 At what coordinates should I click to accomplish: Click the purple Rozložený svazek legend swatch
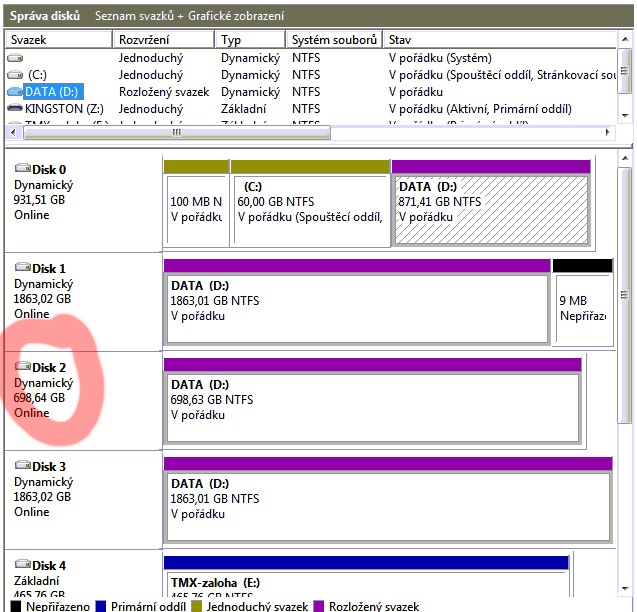[320, 606]
